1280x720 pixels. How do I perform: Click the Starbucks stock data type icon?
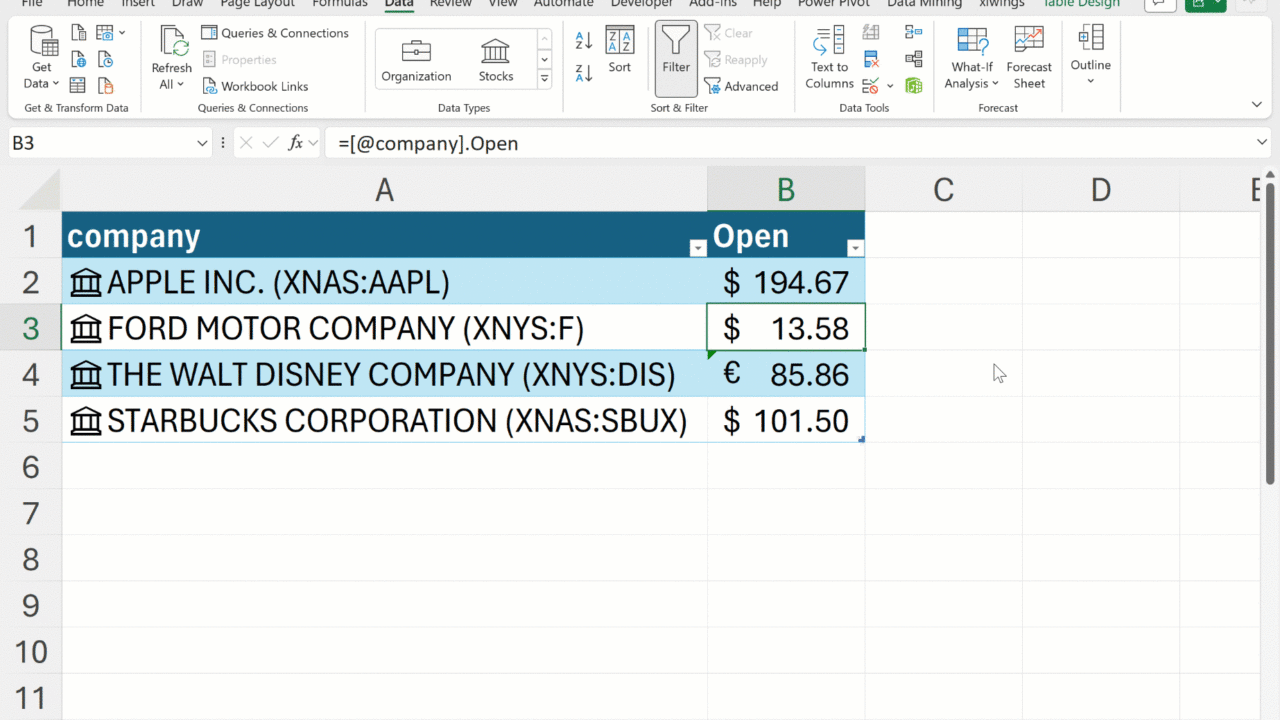click(86, 421)
